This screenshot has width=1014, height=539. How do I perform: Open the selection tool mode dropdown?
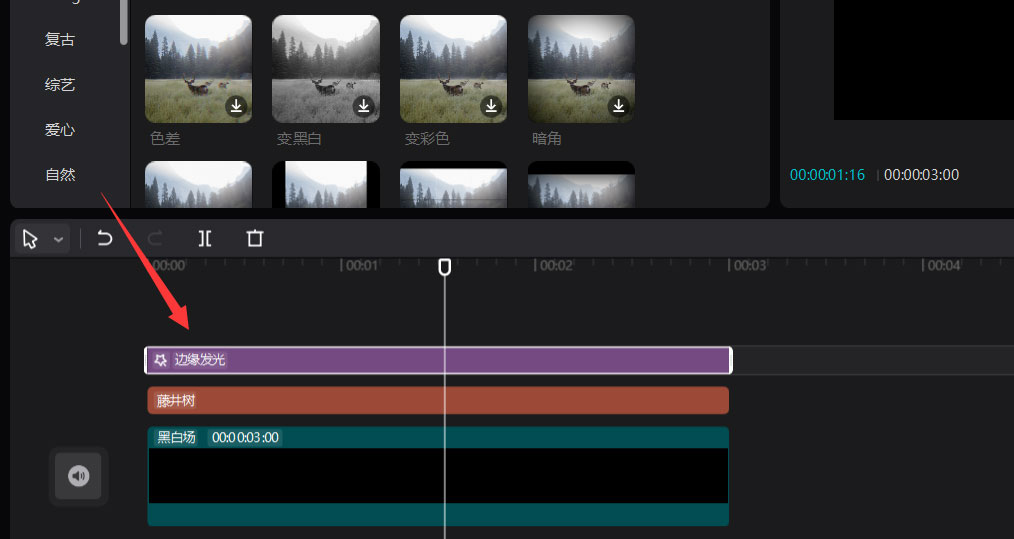pos(58,240)
